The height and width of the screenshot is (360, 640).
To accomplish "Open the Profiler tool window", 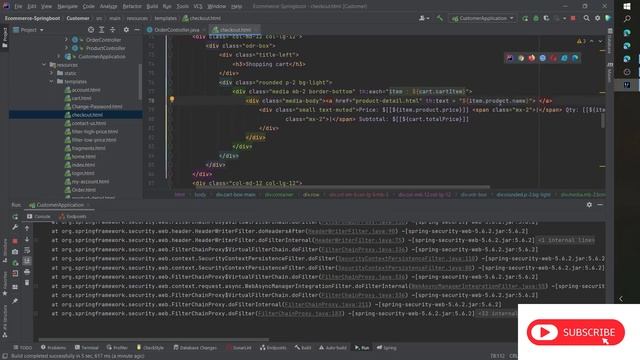I will 117,348.
